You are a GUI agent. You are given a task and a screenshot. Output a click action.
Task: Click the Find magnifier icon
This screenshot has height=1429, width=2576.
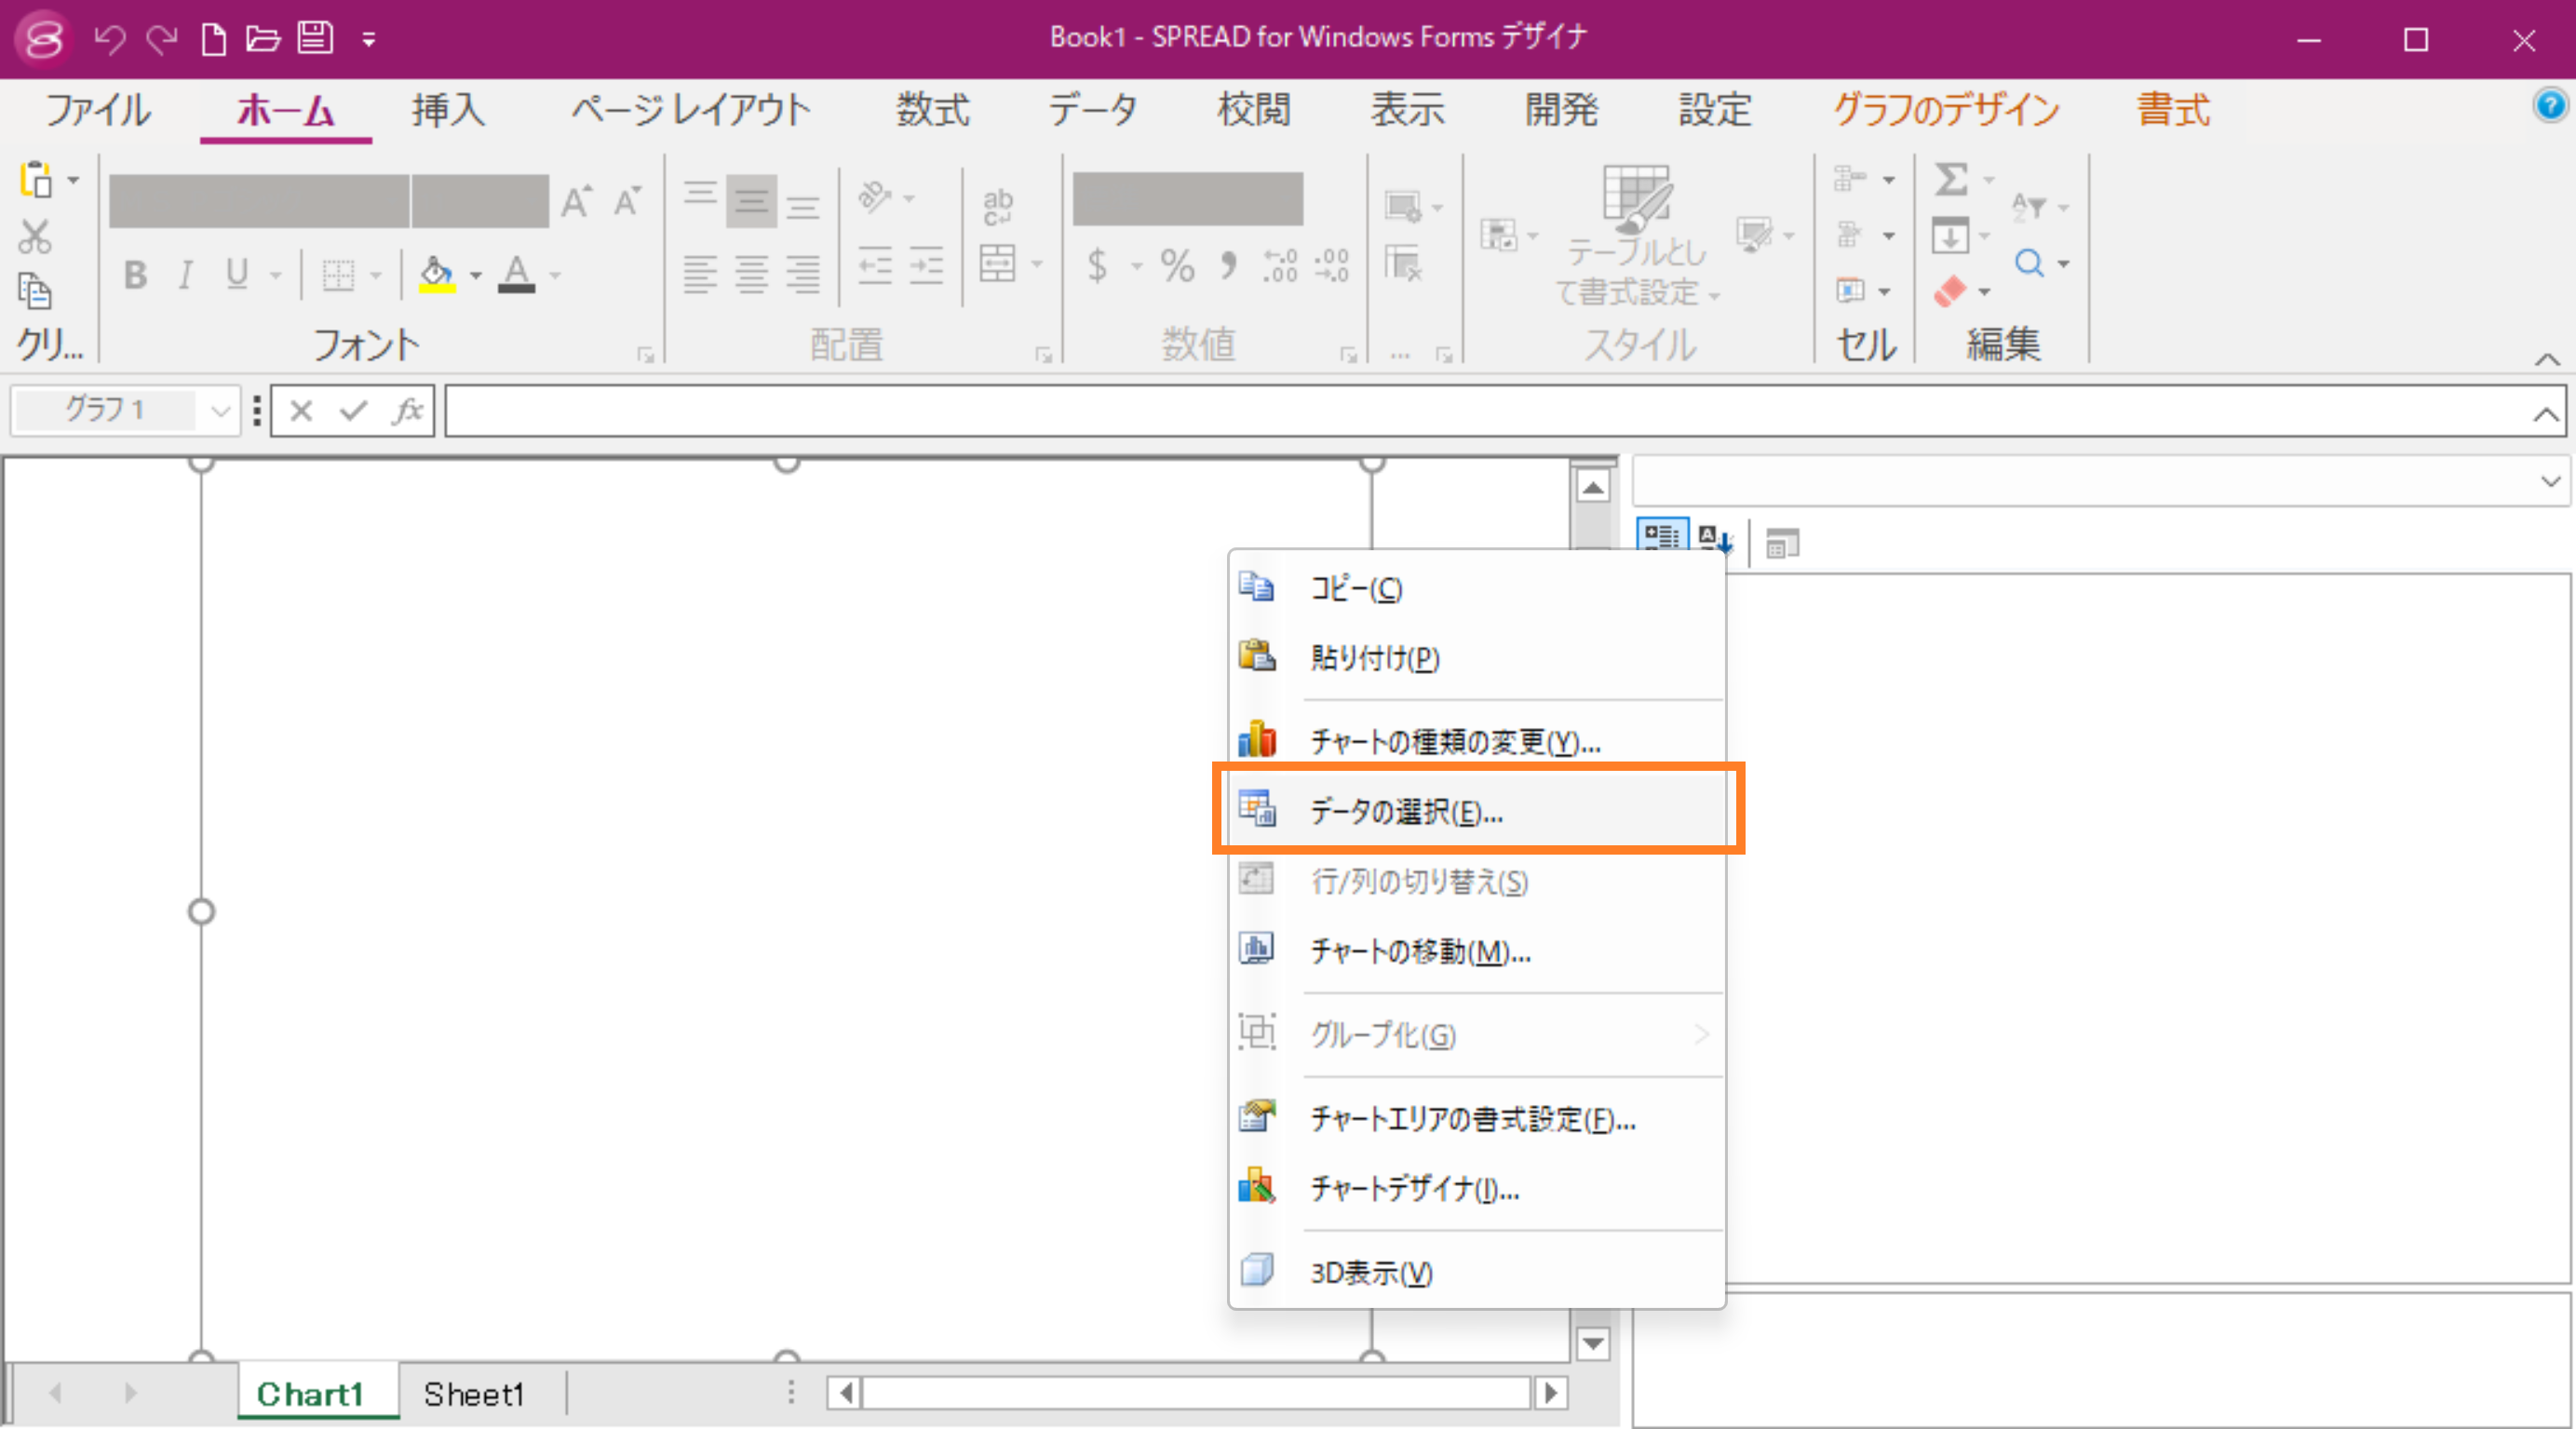tap(2029, 263)
